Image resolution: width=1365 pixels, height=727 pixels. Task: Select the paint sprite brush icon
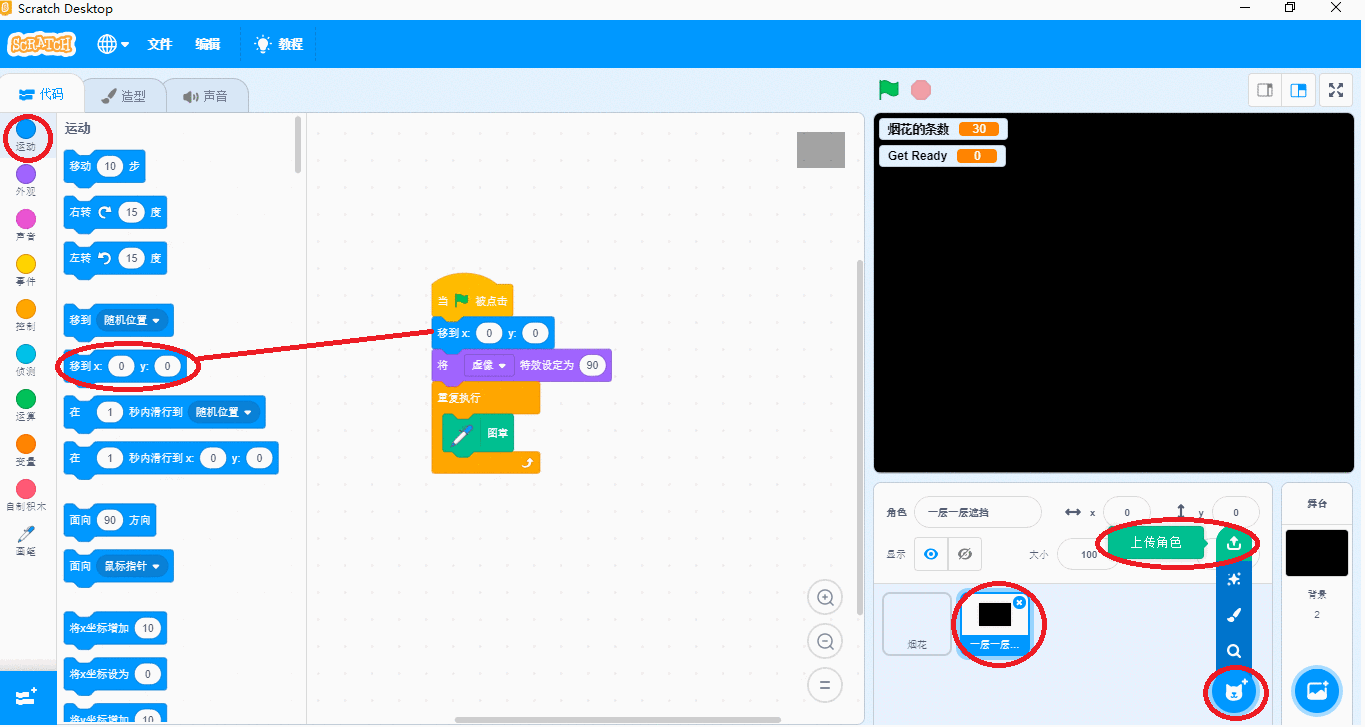(x=1233, y=615)
